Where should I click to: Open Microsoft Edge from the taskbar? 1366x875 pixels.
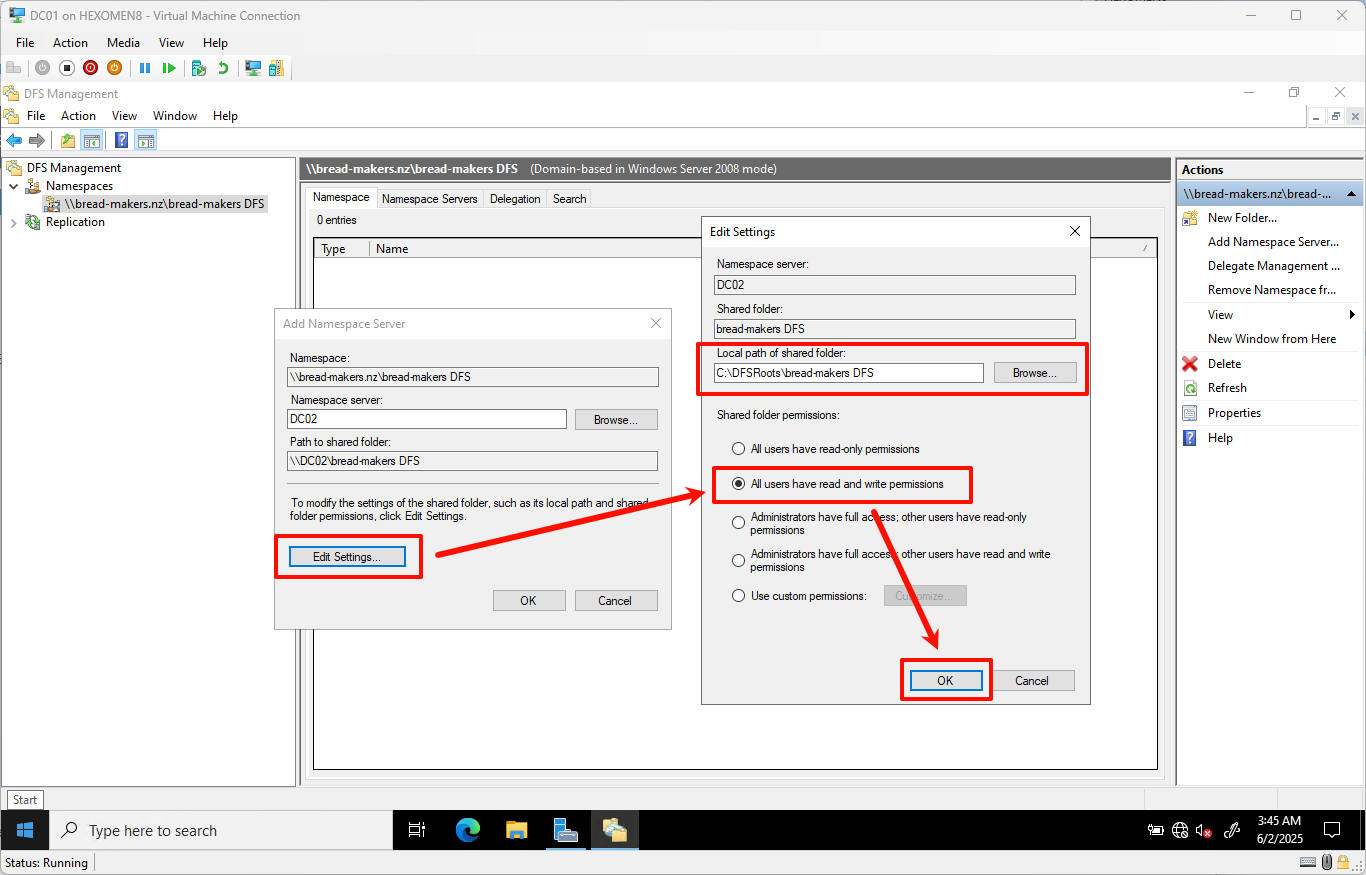468,830
